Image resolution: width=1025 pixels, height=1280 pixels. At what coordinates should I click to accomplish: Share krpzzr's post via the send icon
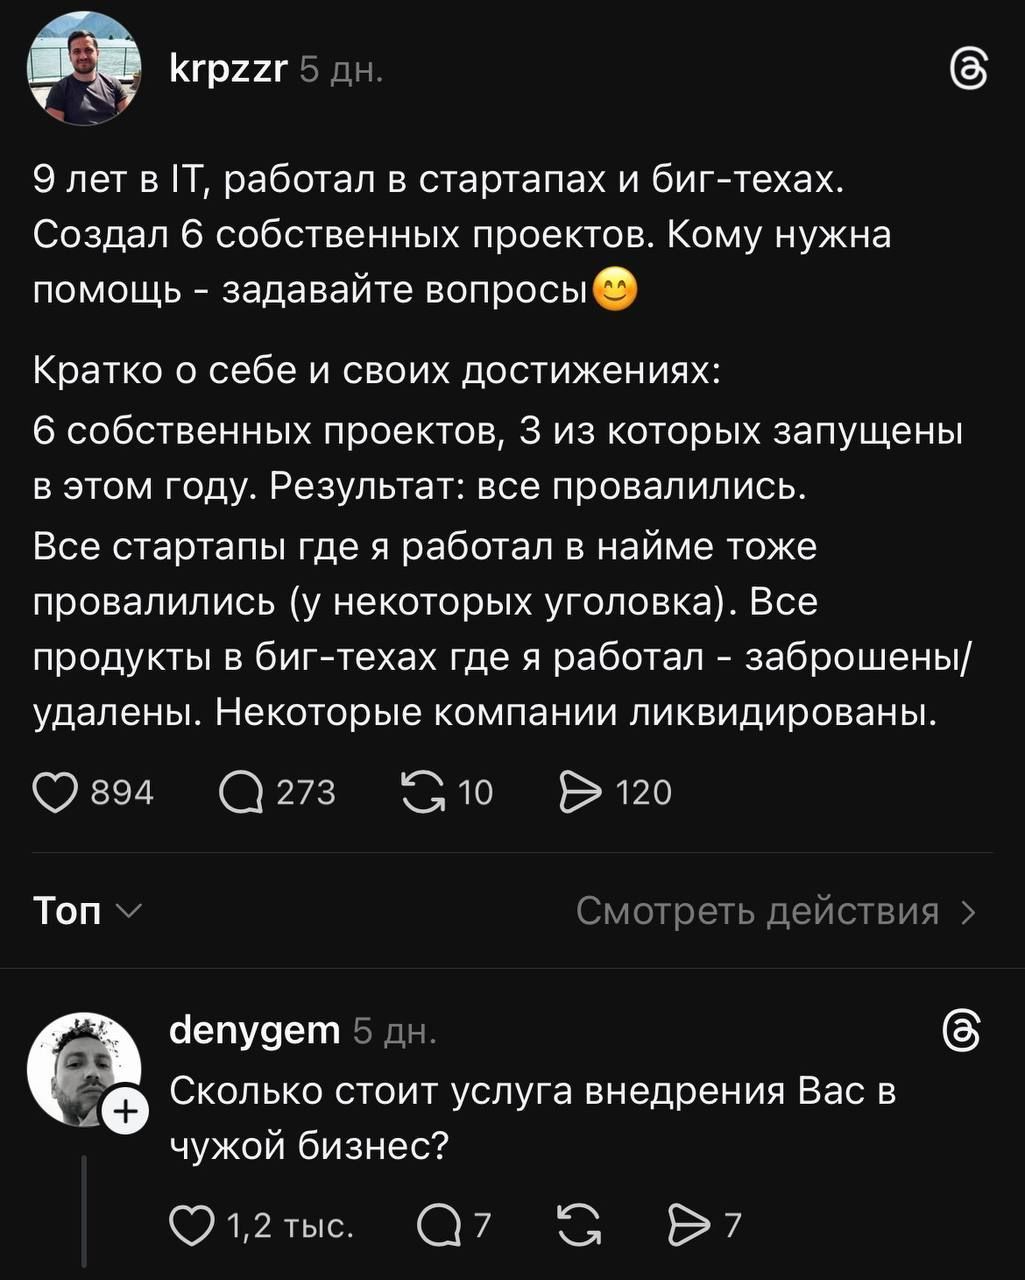coord(580,791)
